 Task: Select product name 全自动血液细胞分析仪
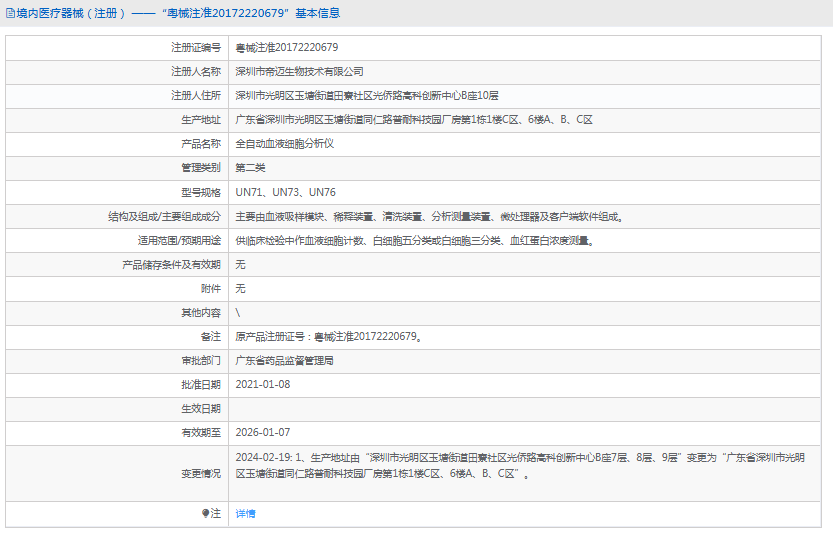click(x=285, y=144)
